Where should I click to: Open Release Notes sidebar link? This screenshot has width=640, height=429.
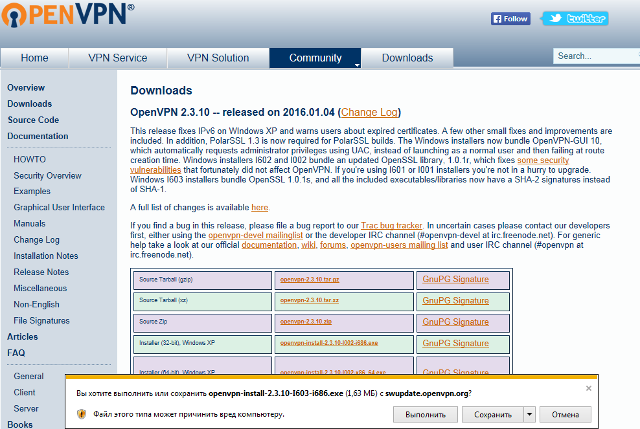pos(41,272)
